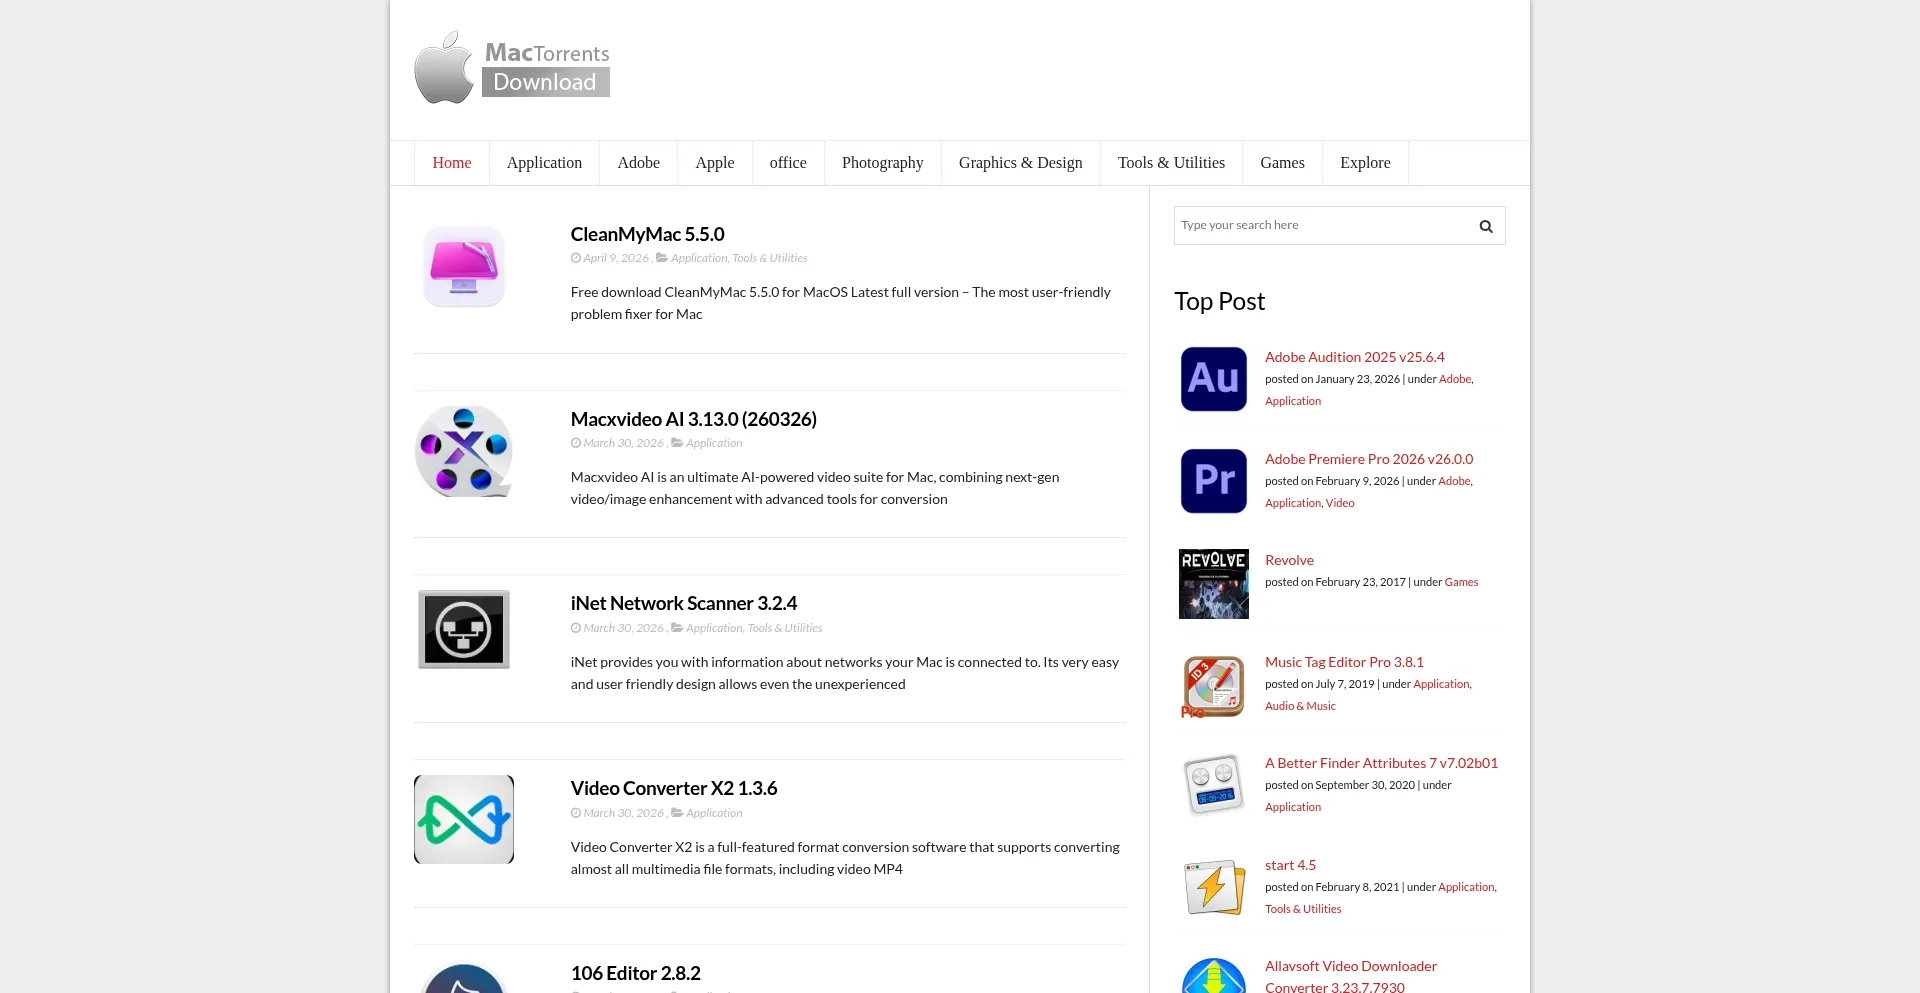Open the Explore menu

(x=1365, y=163)
